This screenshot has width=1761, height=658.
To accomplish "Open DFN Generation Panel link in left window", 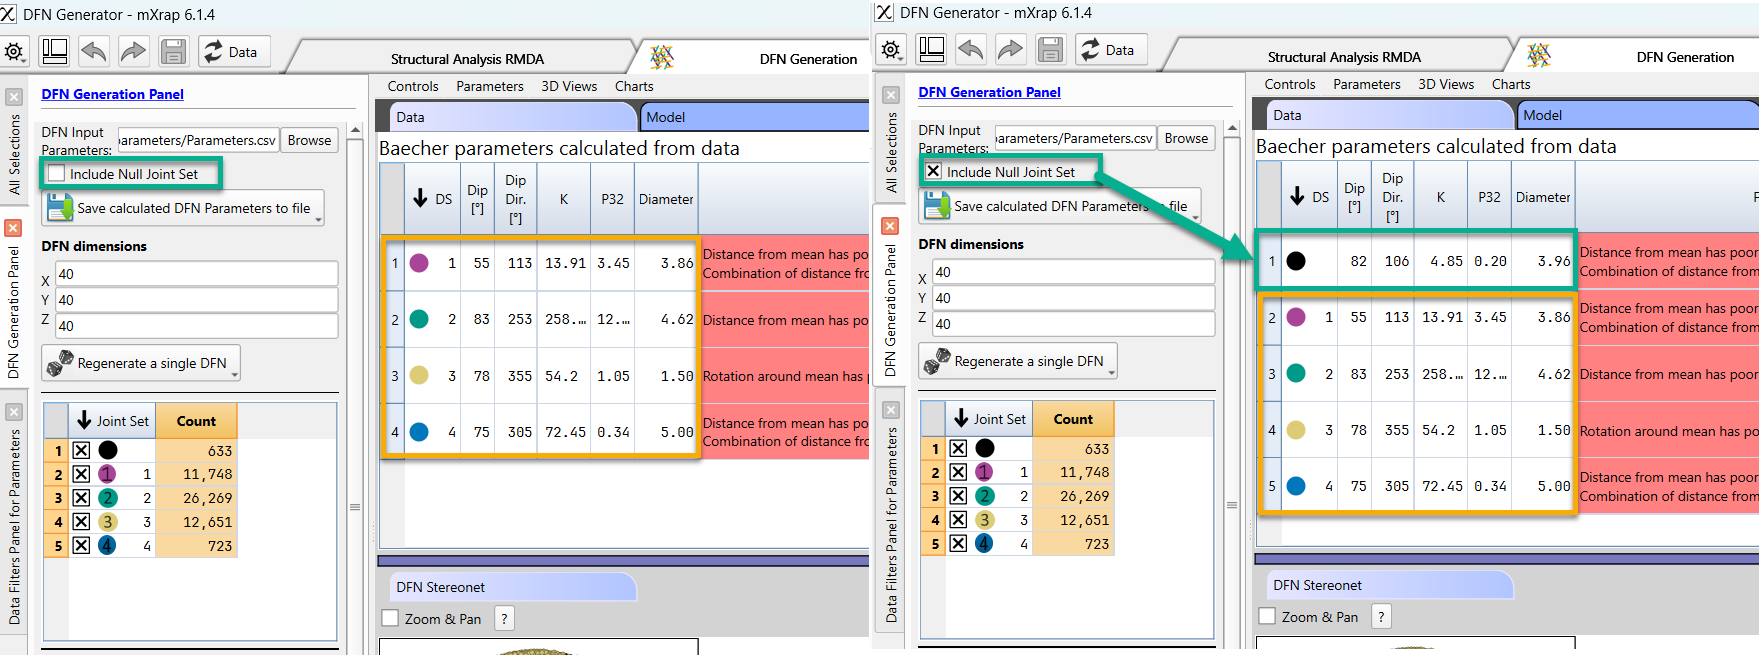I will point(112,94).
